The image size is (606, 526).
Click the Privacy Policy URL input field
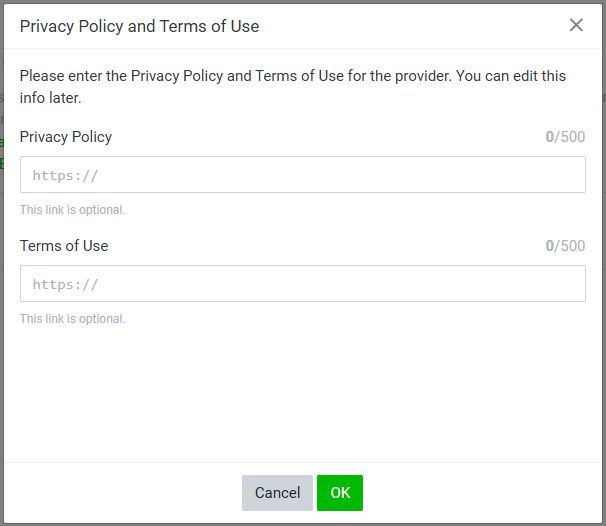(302, 175)
